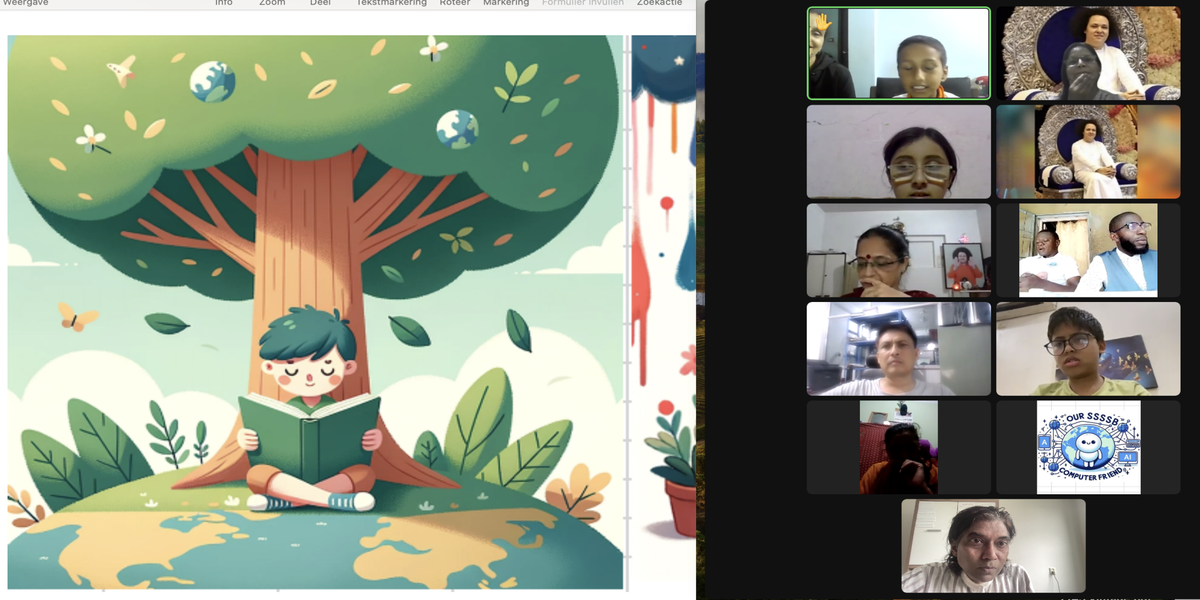Select the tile of the person in green shirt with glasses

(1088, 349)
